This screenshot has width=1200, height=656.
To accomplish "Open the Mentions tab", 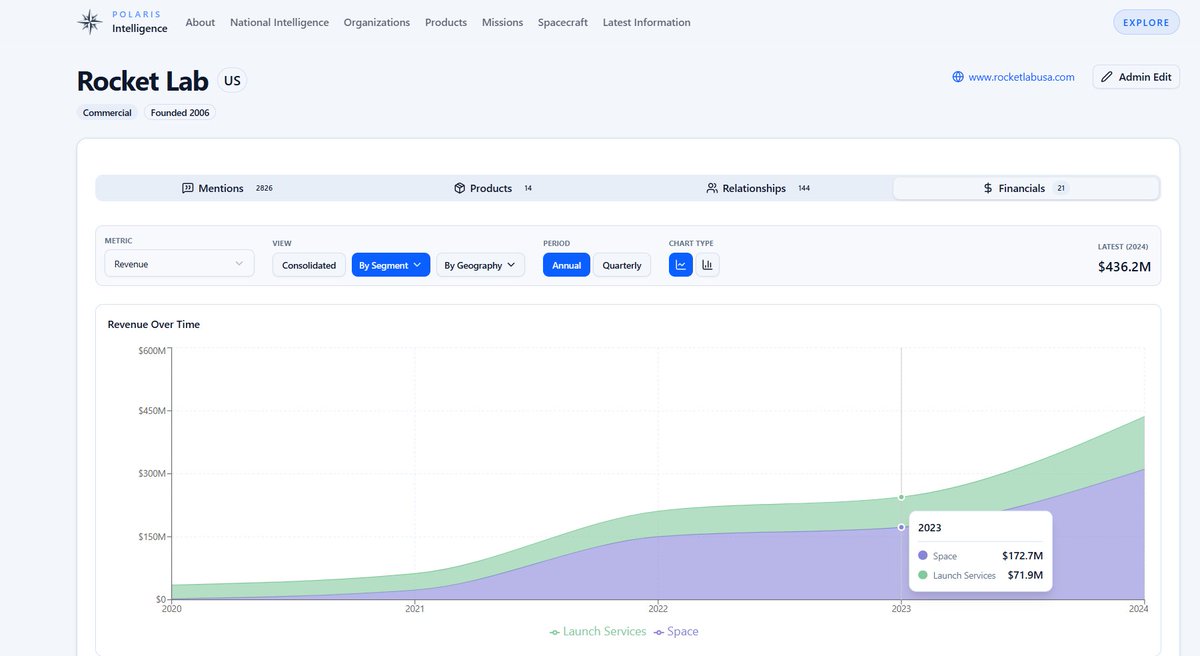I will pos(229,188).
